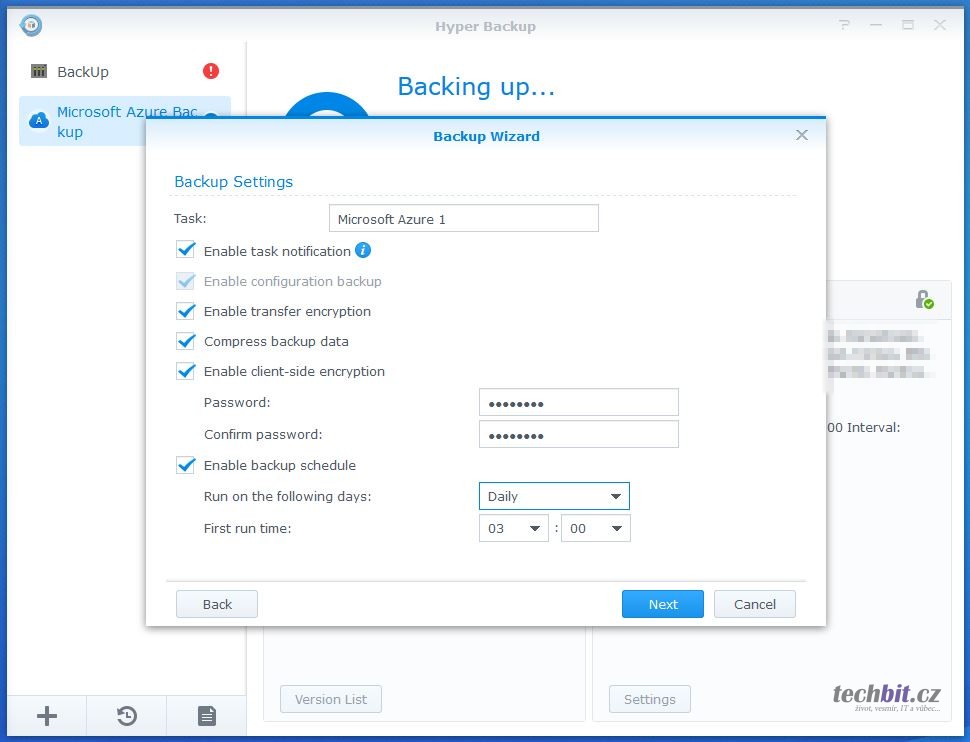
Task: Go Back to previous wizard step
Action: (217, 604)
